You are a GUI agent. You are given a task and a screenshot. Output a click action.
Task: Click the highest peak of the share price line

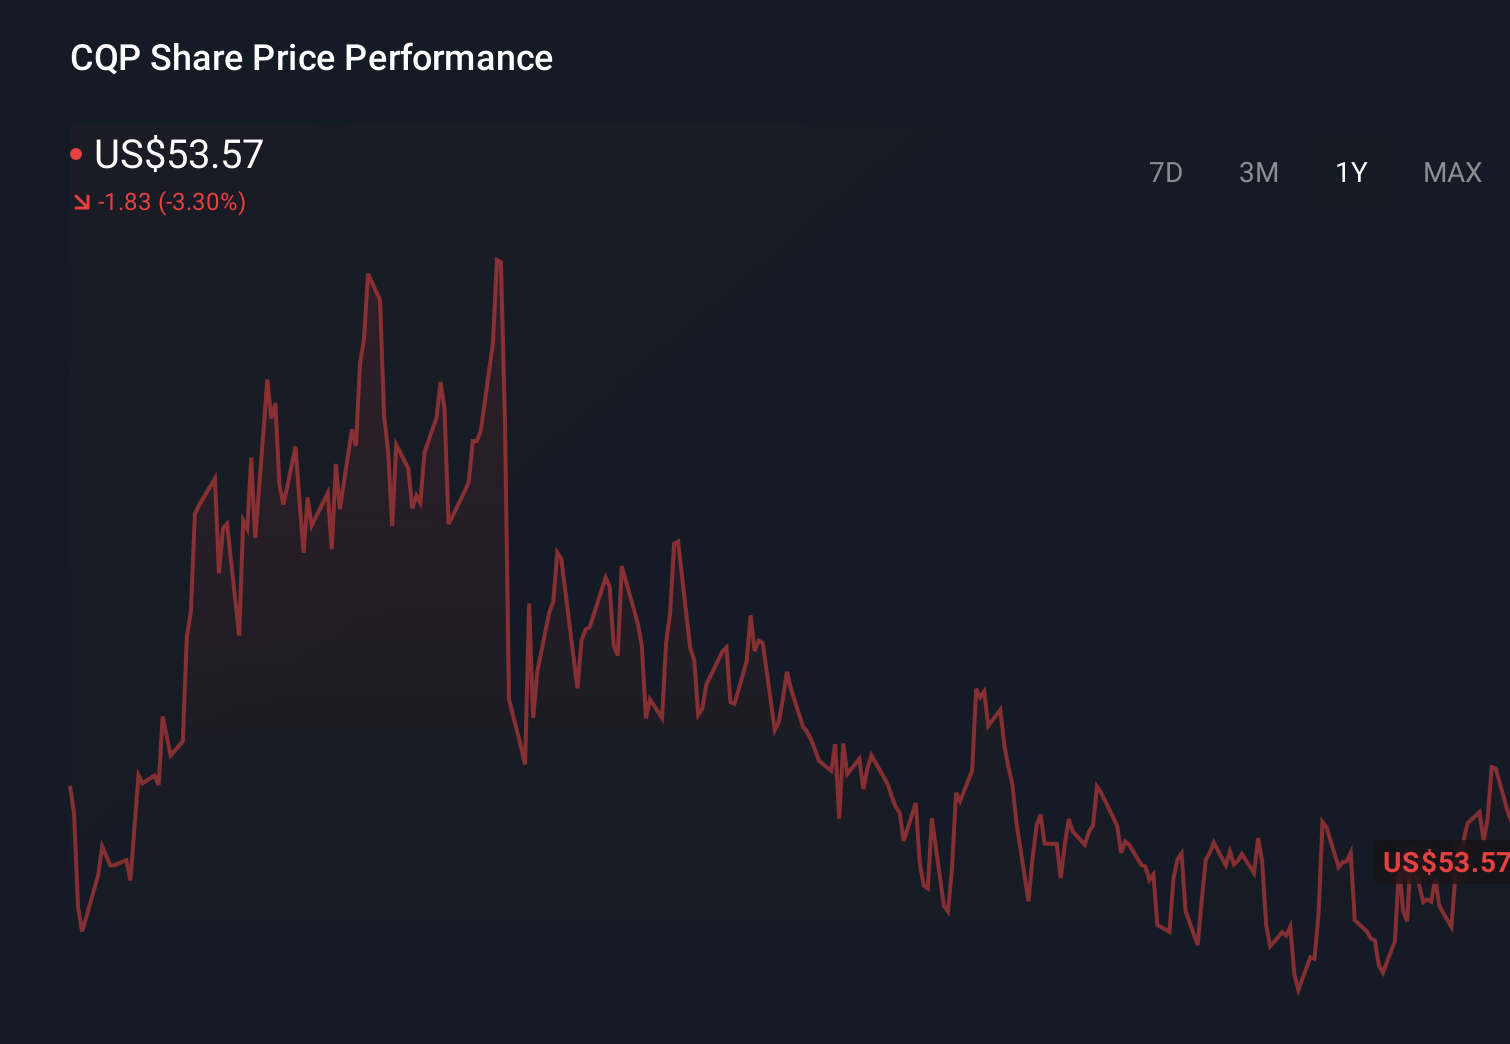[x=500, y=258]
